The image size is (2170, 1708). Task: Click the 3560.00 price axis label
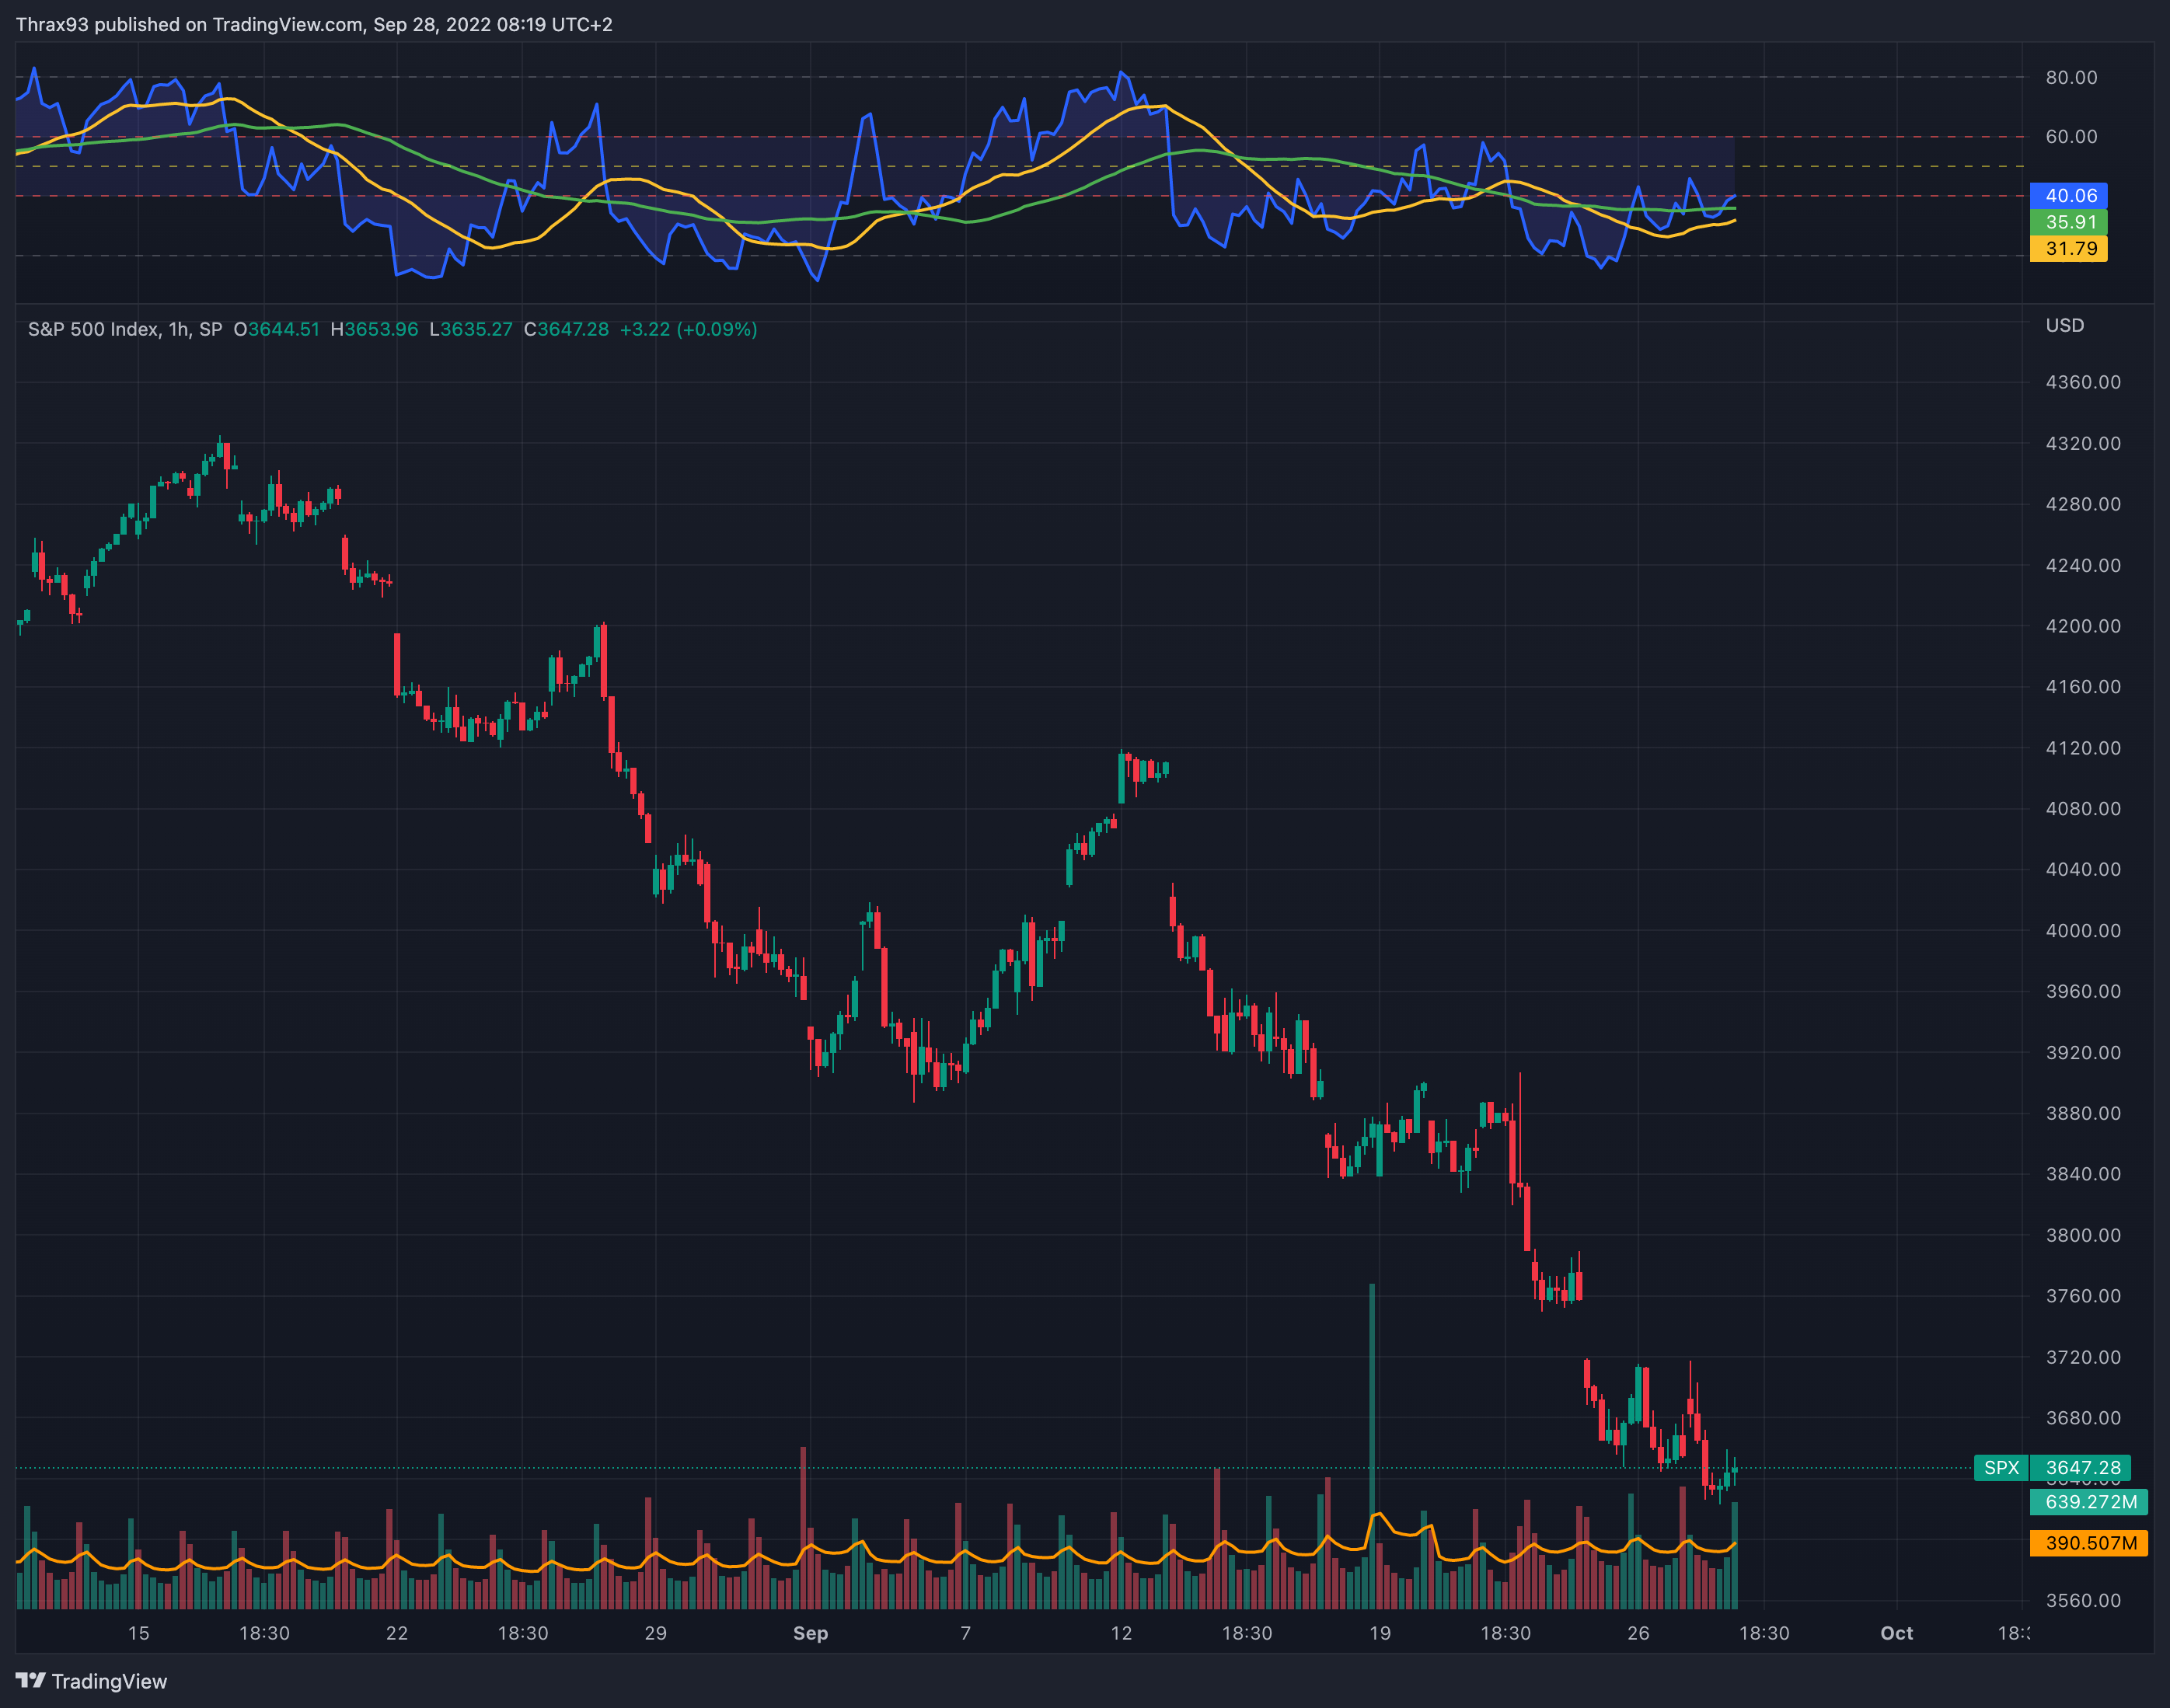pyautogui.click(x=2083, y=1600)
